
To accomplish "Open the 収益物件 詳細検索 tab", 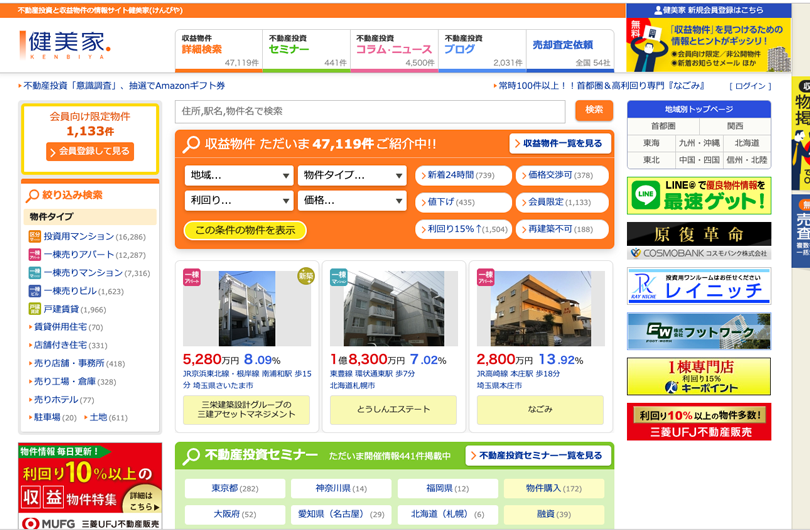I will tap(219, 51).
